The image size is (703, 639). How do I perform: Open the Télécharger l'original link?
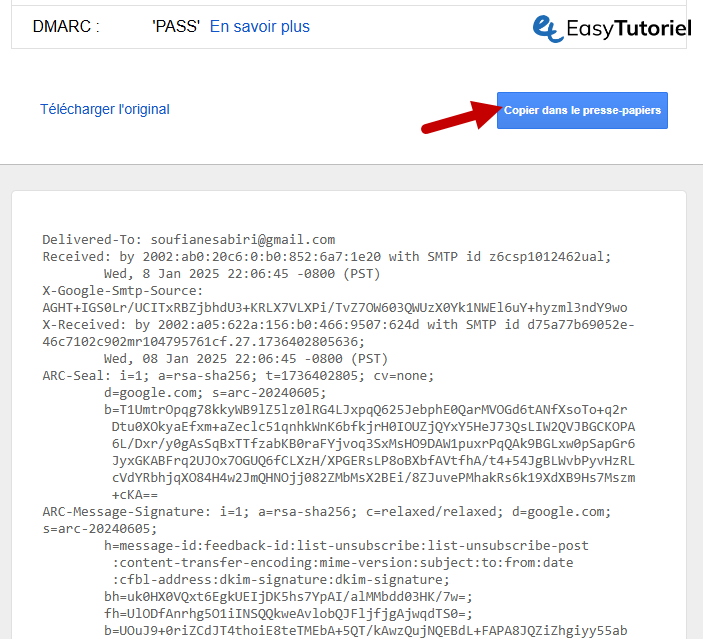(105, 109)
